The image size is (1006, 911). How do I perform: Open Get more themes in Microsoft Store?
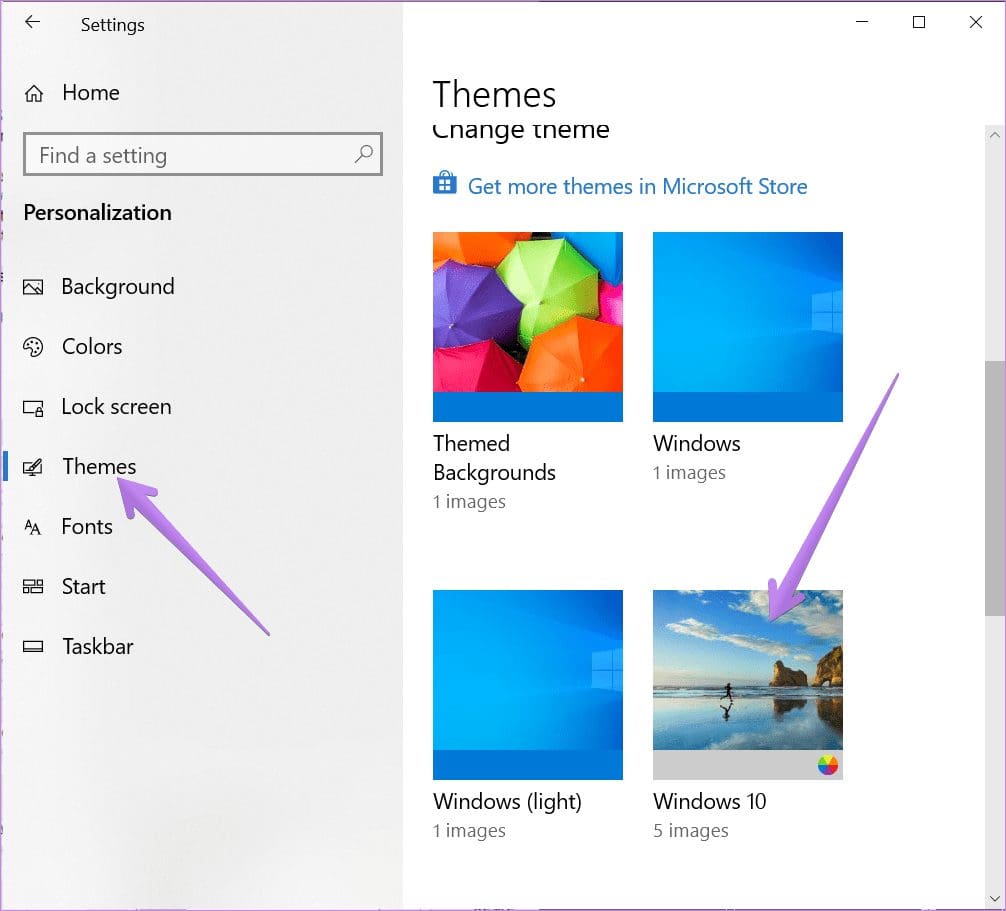[637, 186]
